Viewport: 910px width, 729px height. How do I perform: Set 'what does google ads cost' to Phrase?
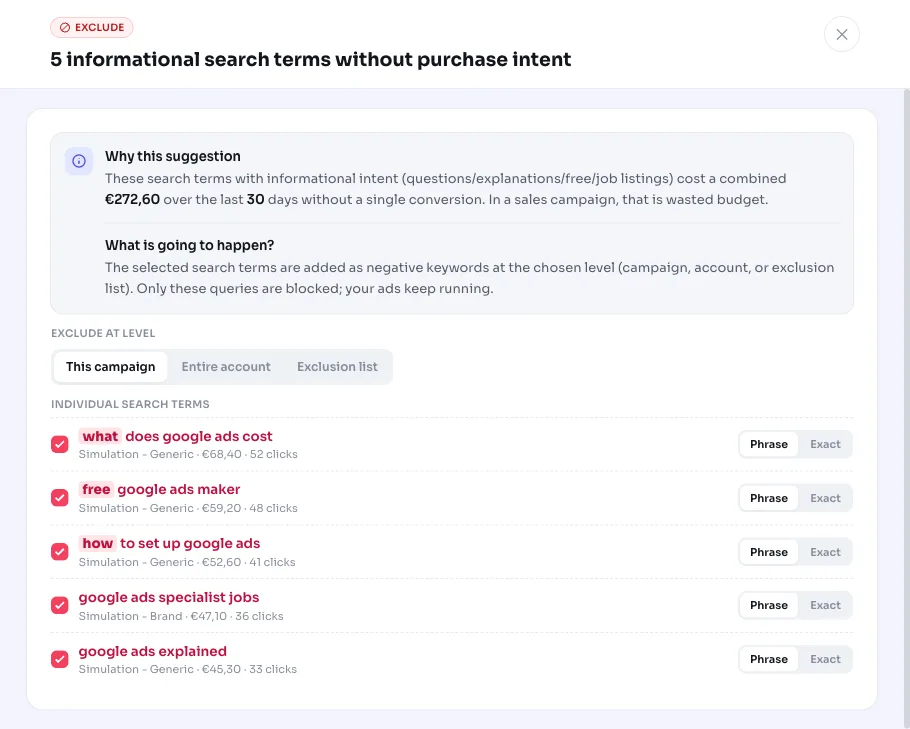(x=768, y=445)
